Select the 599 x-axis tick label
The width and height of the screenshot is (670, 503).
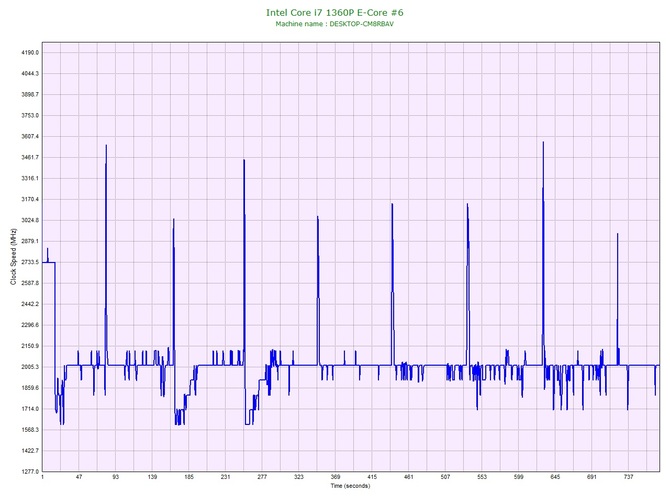click(519, 477)
